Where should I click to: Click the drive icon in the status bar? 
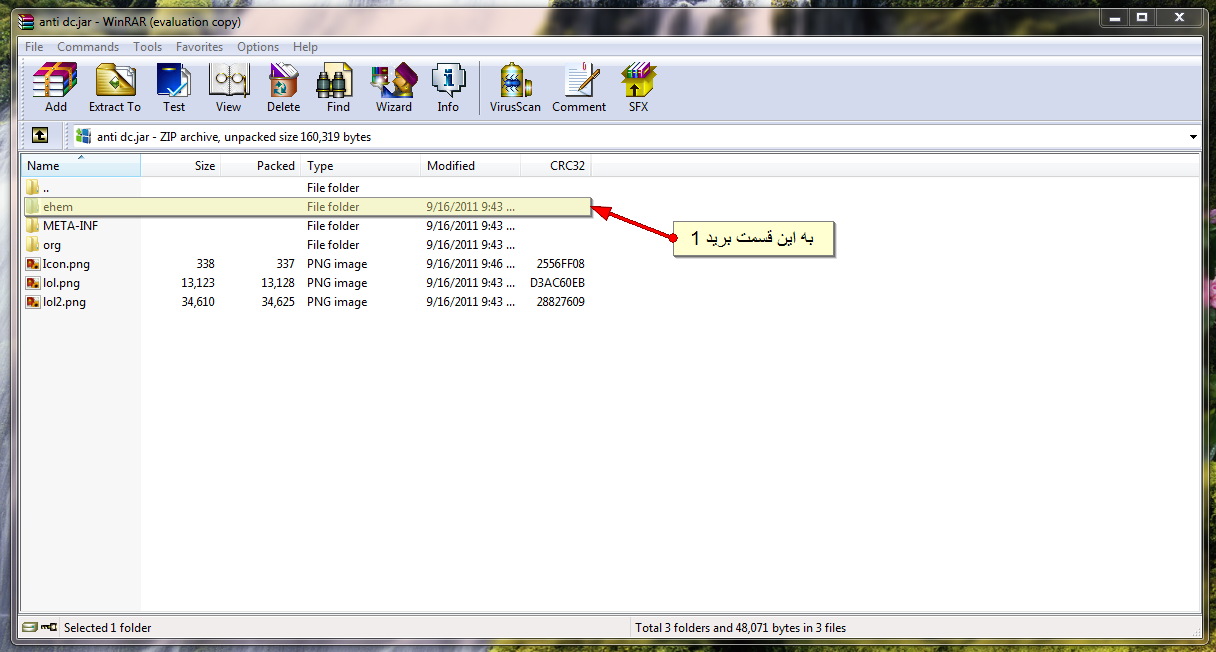click(30, 628)
